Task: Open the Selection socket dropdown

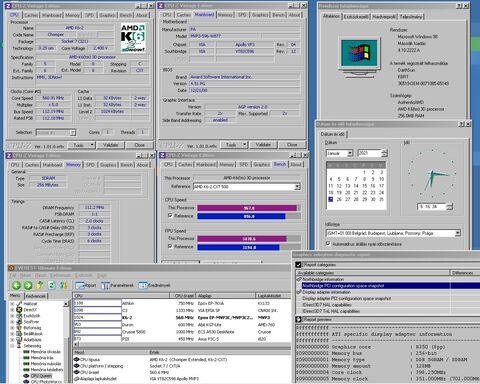Action: click(72, 133)
